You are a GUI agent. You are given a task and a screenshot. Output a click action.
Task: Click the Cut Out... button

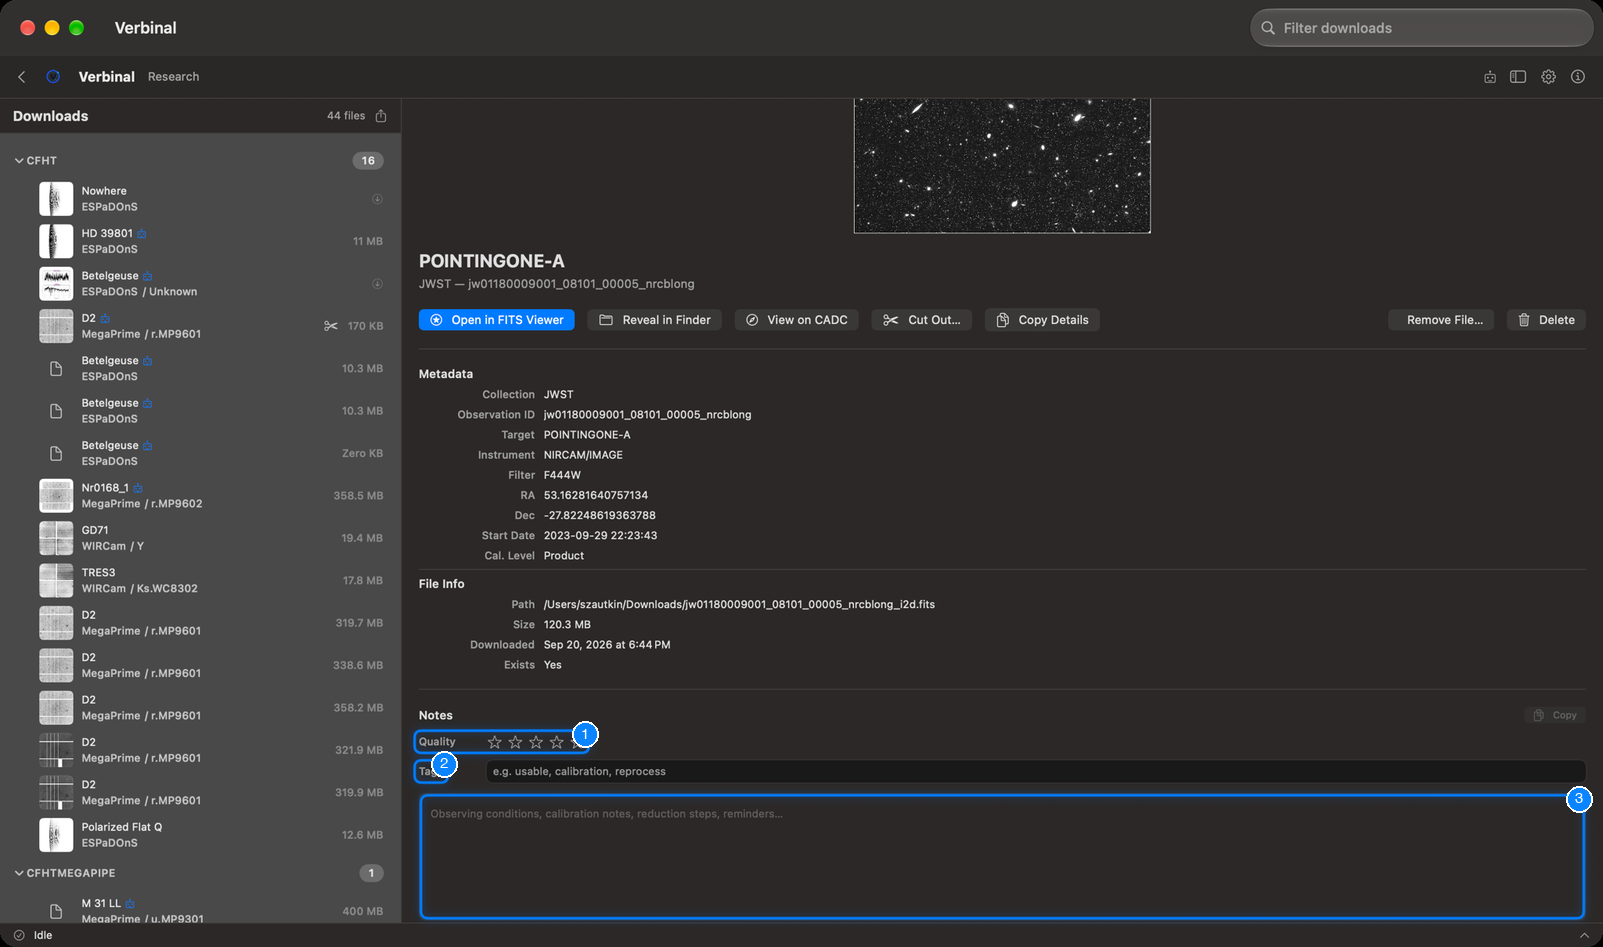coord(922,320)
